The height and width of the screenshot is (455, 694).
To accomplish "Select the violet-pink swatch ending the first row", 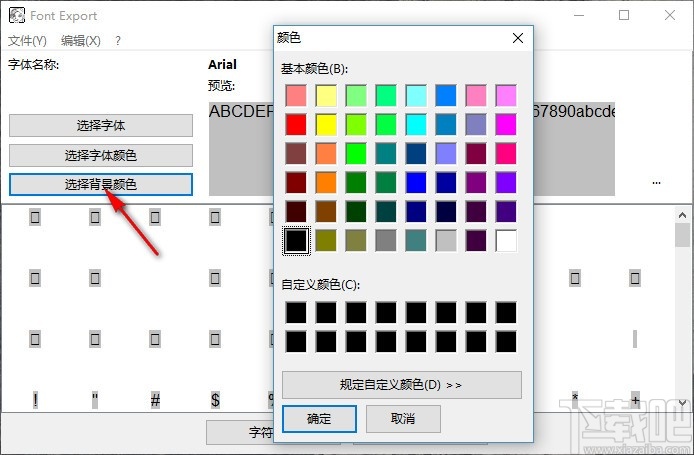I will [506, 96].
